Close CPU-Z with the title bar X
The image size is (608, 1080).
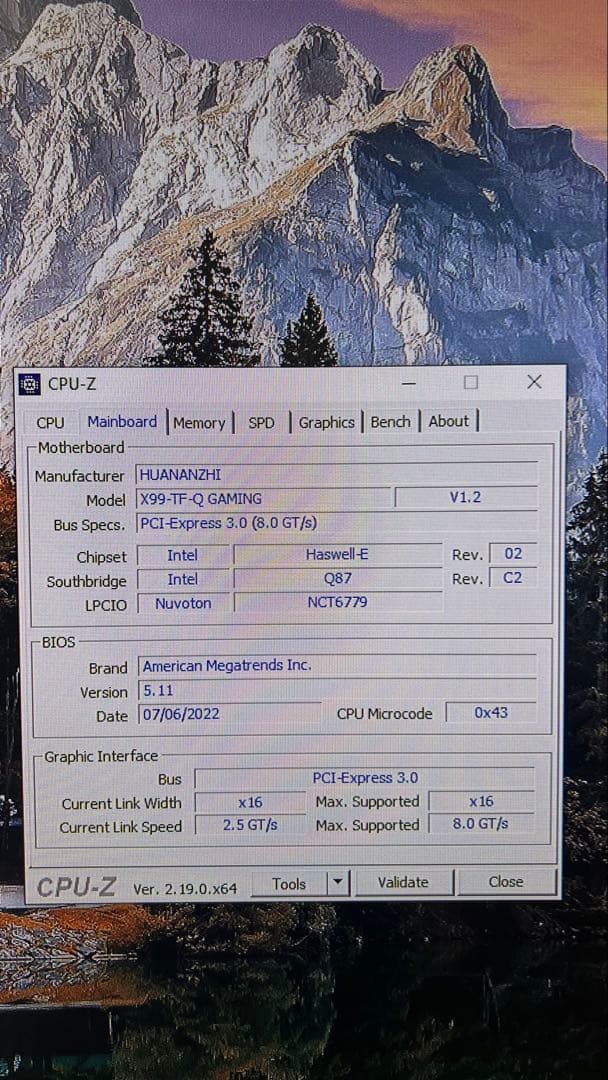pyautogui.click(x=534, y=382)
